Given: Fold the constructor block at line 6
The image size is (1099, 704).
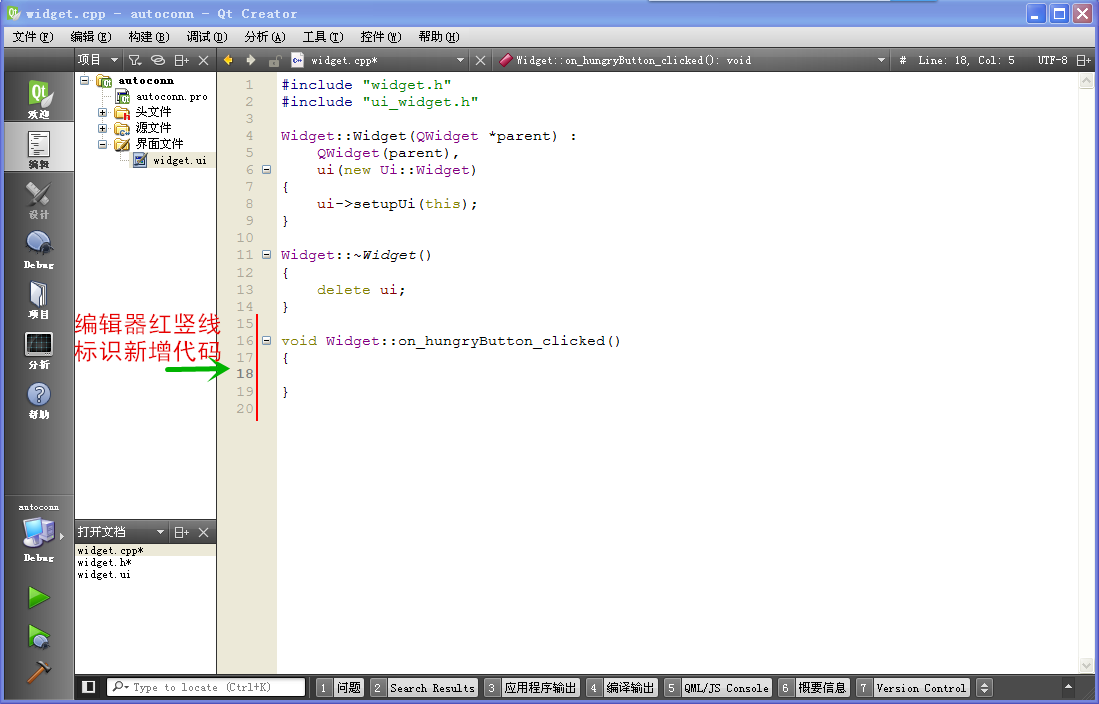Looking at the screenshot, I should pos(266,169).
